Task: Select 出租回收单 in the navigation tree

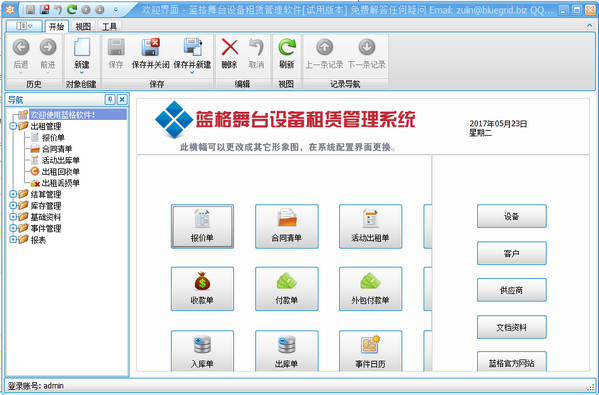Action: [60, 172]
